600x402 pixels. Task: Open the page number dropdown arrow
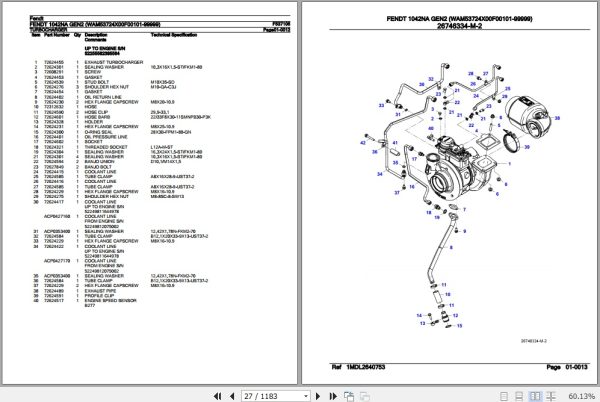[x=306, y=396]
